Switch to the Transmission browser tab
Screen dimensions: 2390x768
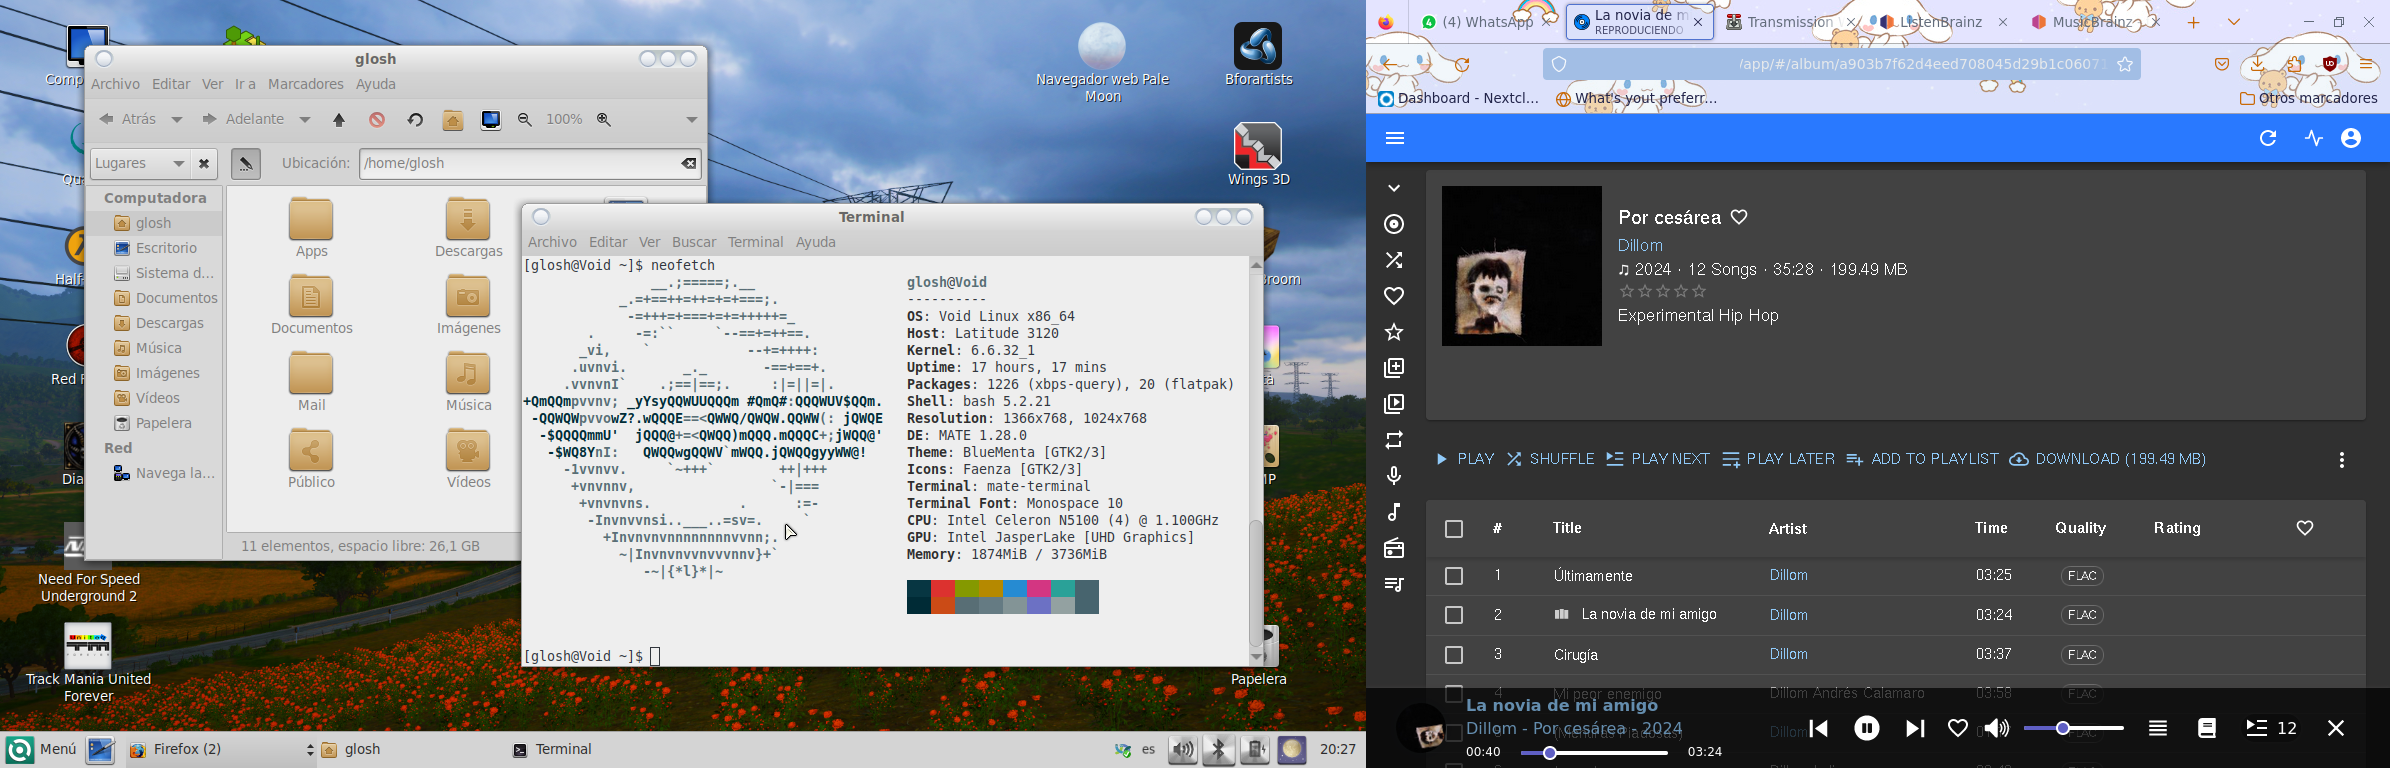tap(1790, 22)
